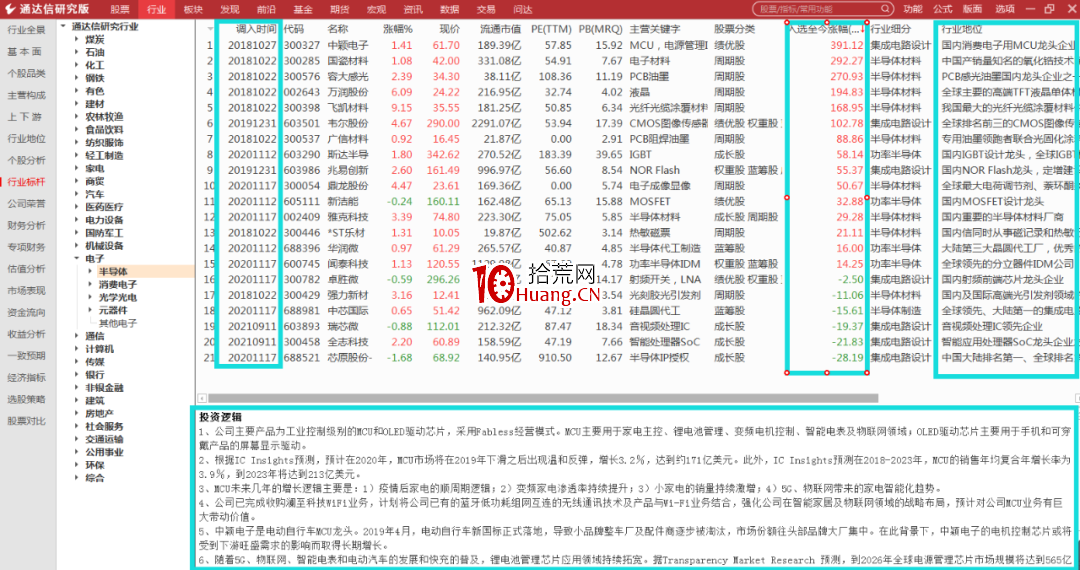Open the 选项 menu

click(1005, 9)
